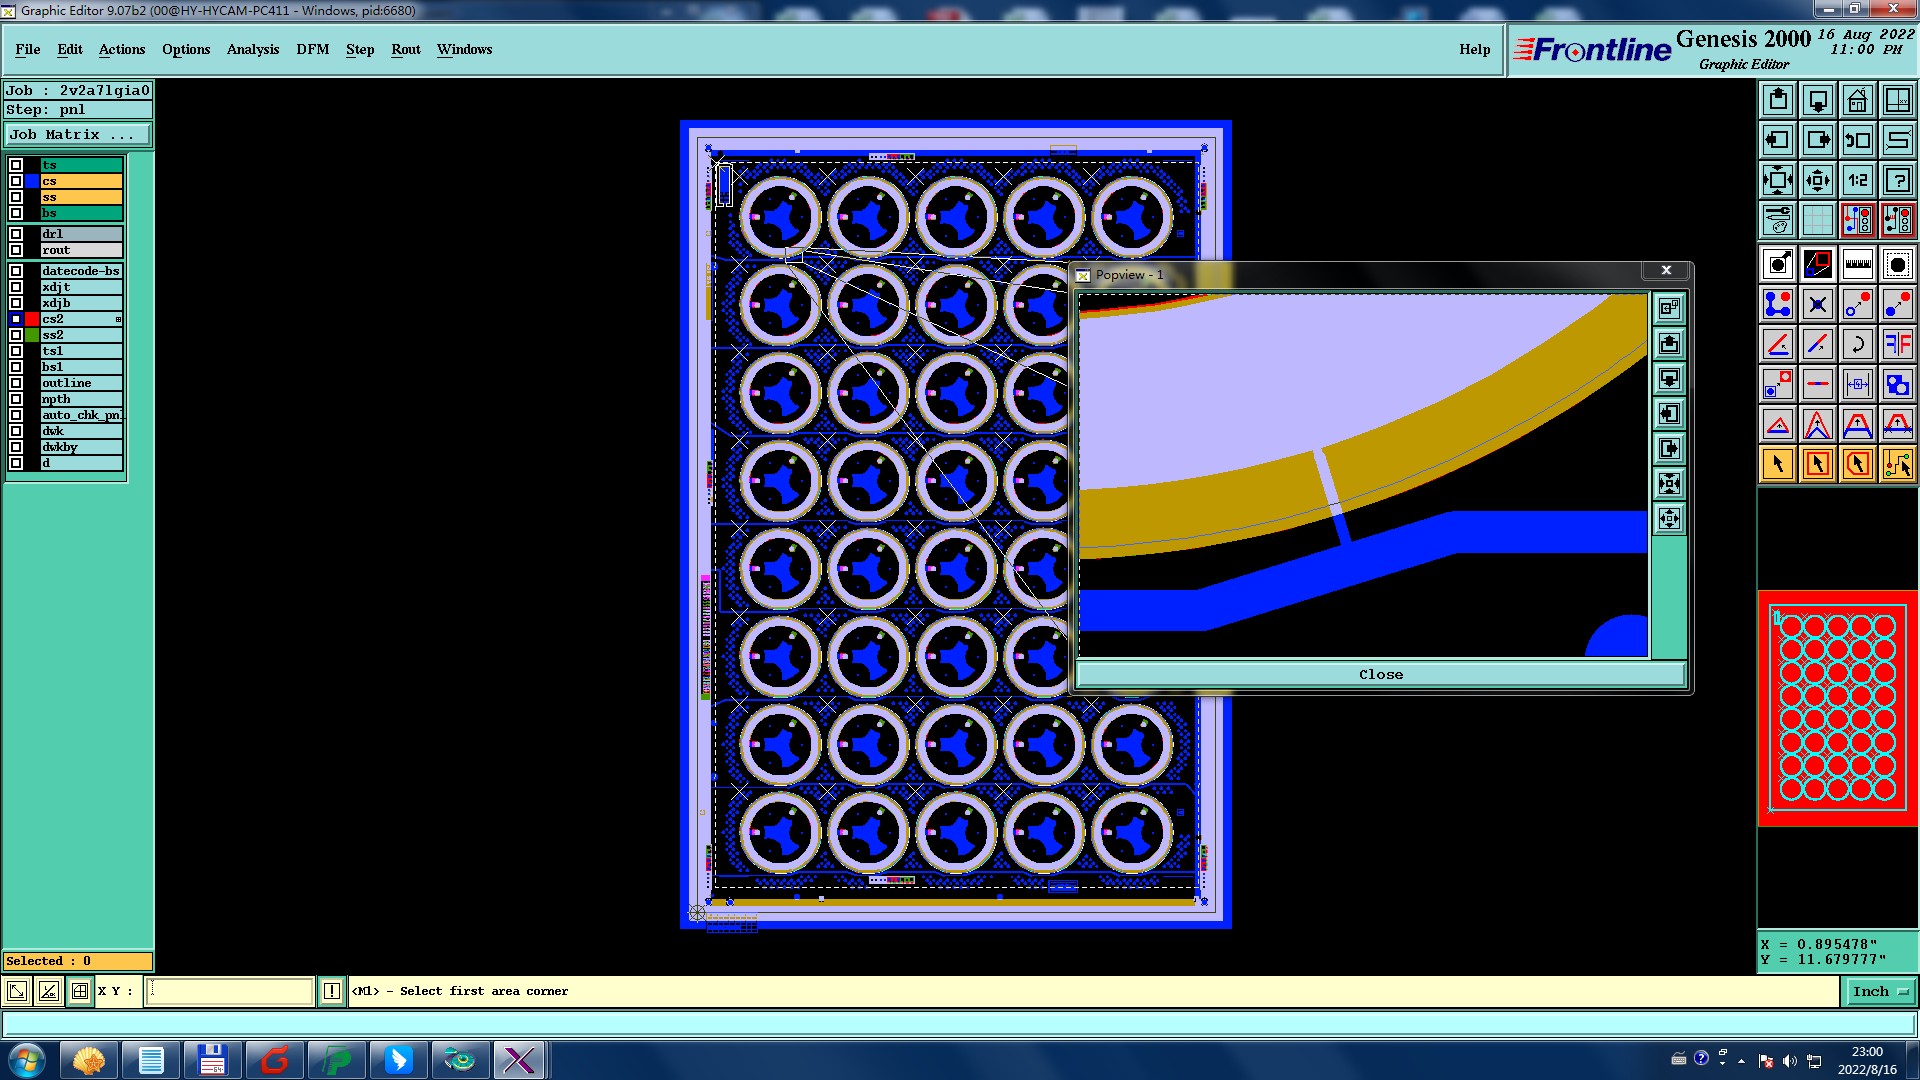Viewport: 1920px width, 1080px height.
Task: Click the Home view icon
Action: tap(1857, 100)
